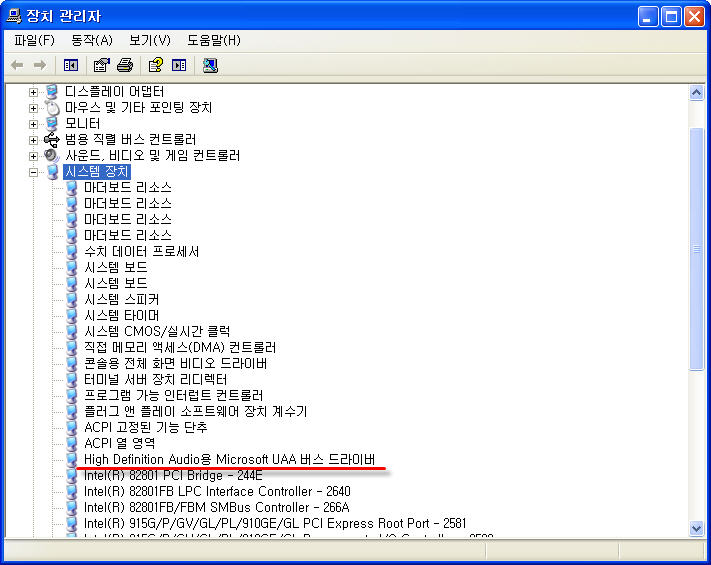Select 콘솔용 전체 화면 비디오 드라이버 entry
This screenshot has width=711, height=565.
(175, 364)
